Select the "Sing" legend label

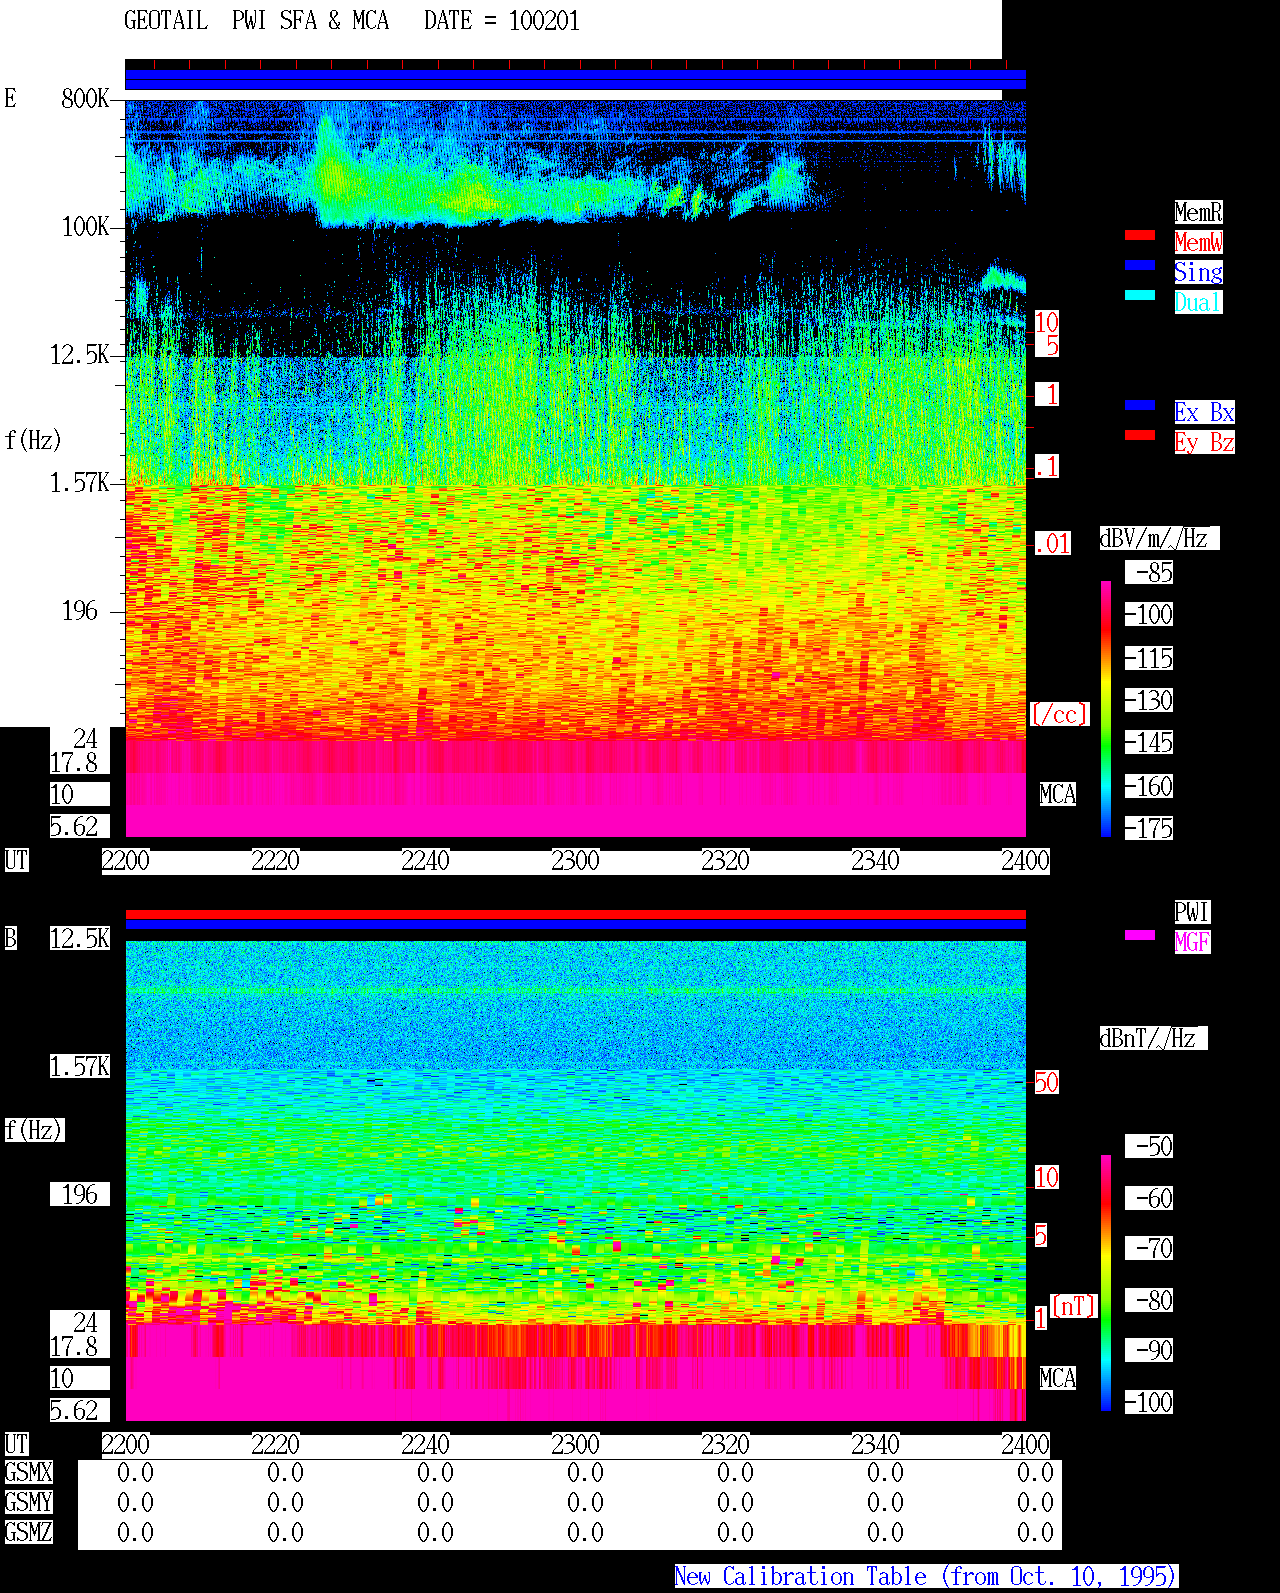point(1198,272)
